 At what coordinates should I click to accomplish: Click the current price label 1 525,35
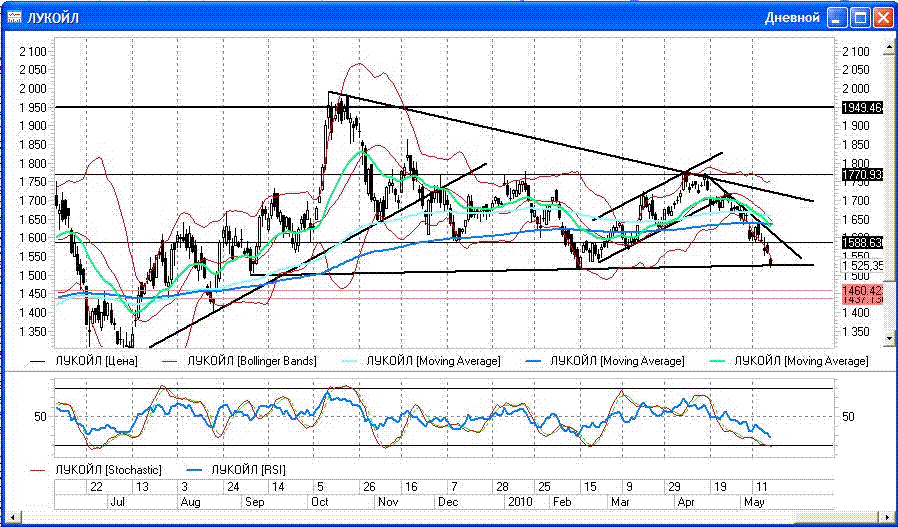(864, 266)
